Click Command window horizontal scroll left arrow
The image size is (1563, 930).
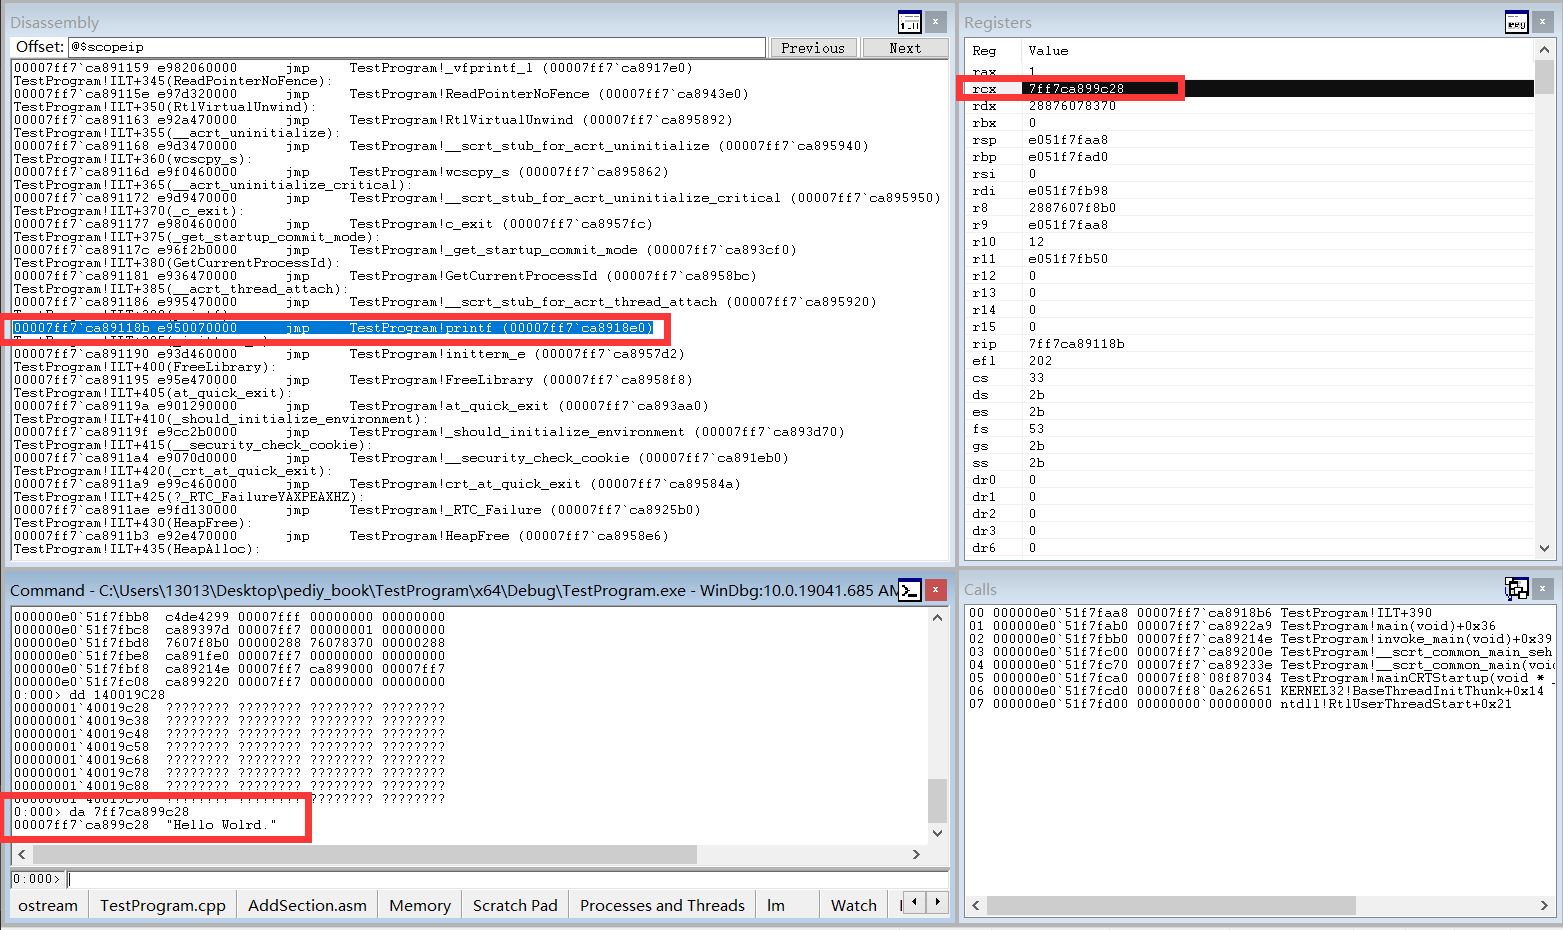pyautogui.click(x=22, y=854)
